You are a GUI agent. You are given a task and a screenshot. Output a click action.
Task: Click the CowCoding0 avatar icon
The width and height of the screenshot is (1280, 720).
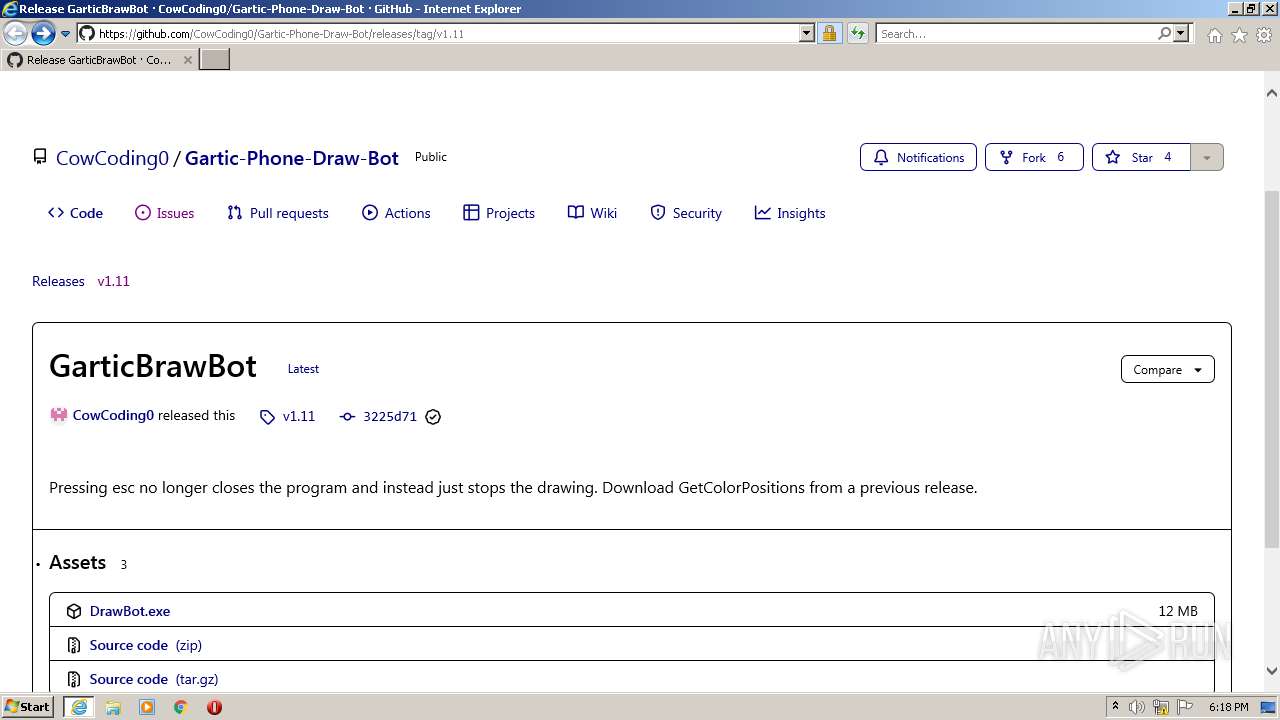59,416
